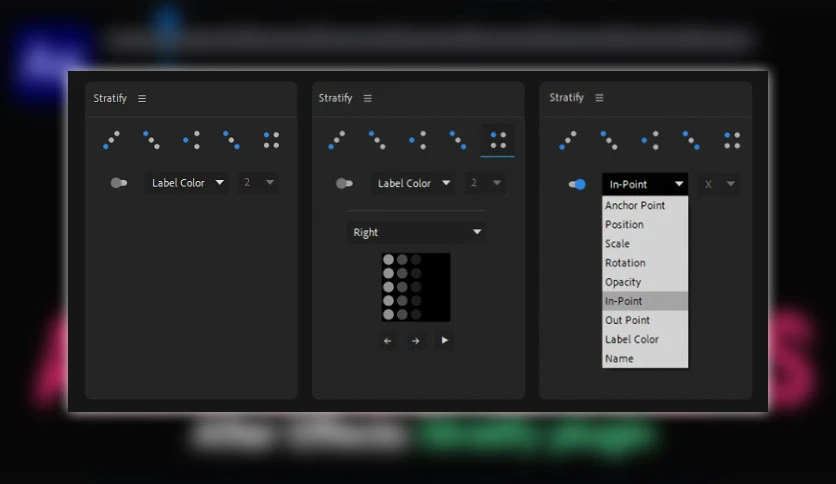Turn off the blue switch in right Stratify panel
836x484 pixels.
tap(577, 184)
